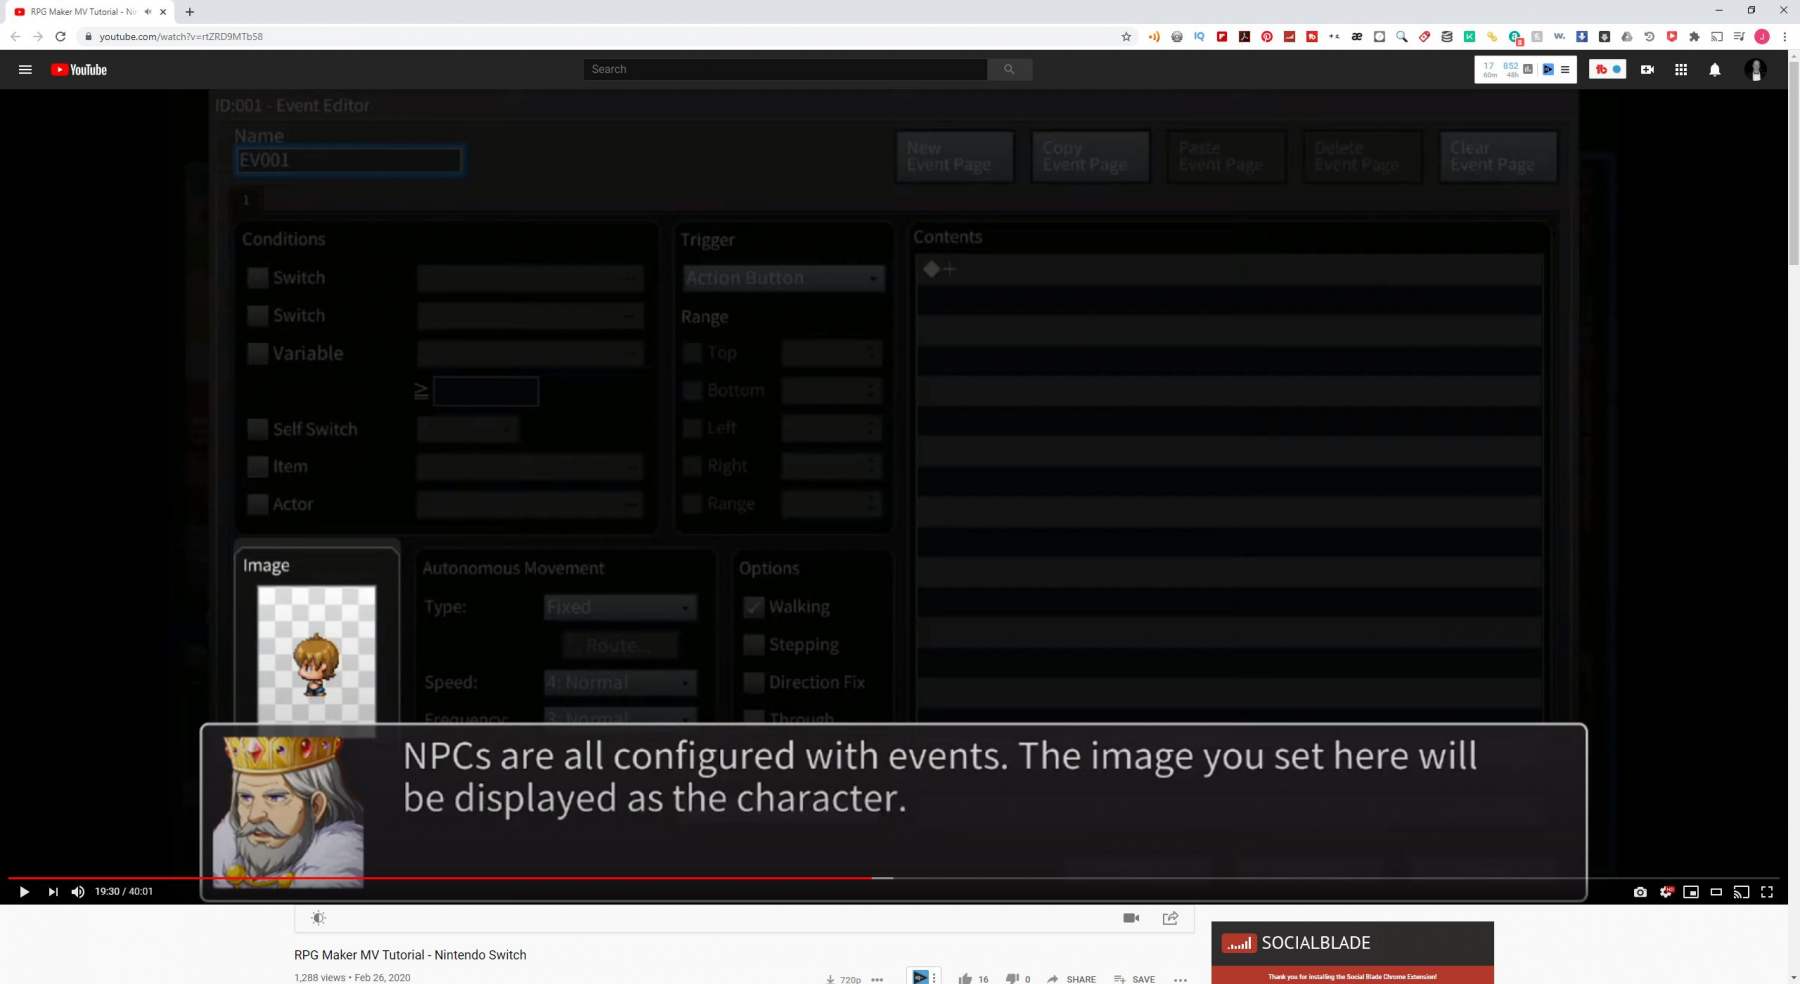The height and width of the screenshot is (984, 1800).
Task: Click the SHARE button
Action: [x=1071, y=979]
